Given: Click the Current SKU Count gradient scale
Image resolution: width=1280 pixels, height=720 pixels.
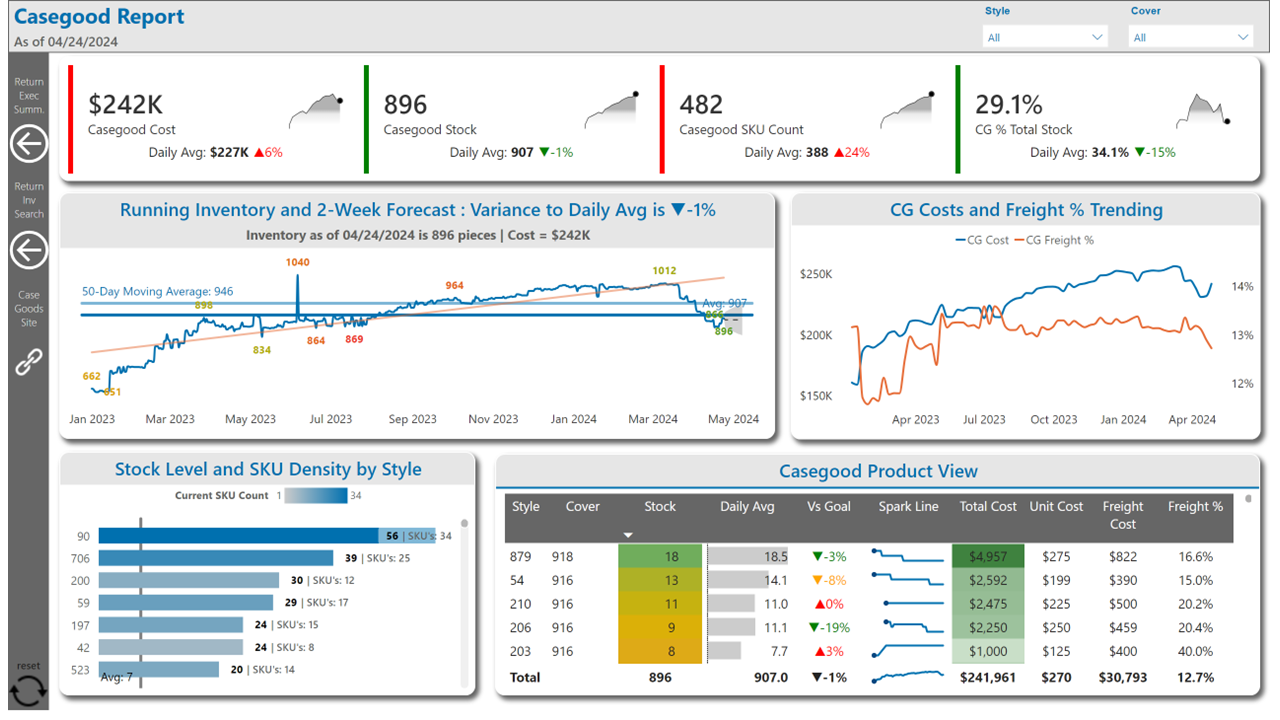Looking at the screenshot, I should click(316, 496).
